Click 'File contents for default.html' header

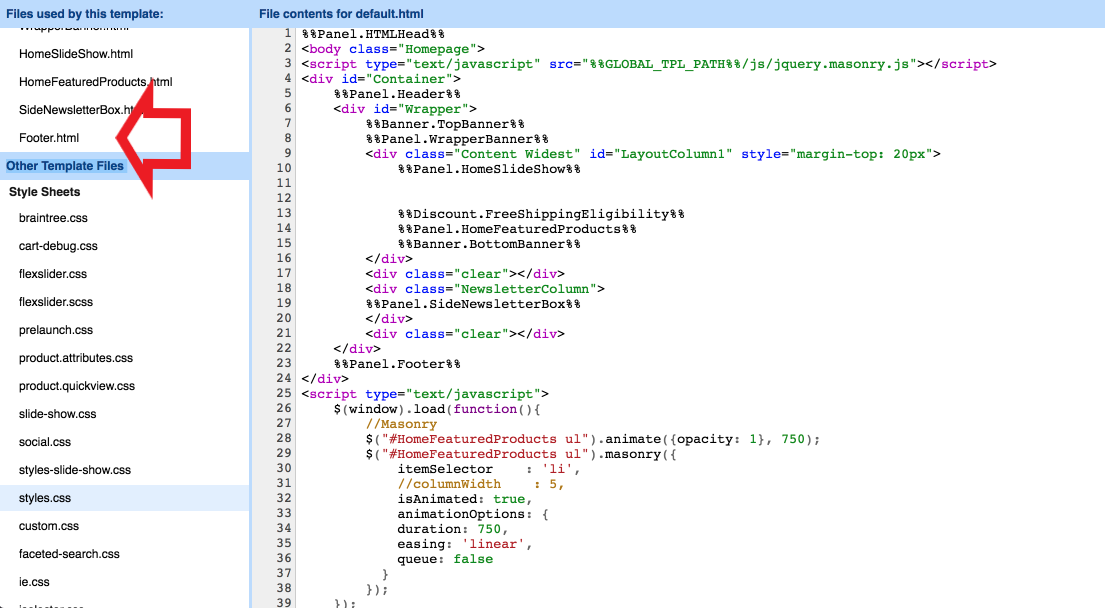click(x=341, y=13)
